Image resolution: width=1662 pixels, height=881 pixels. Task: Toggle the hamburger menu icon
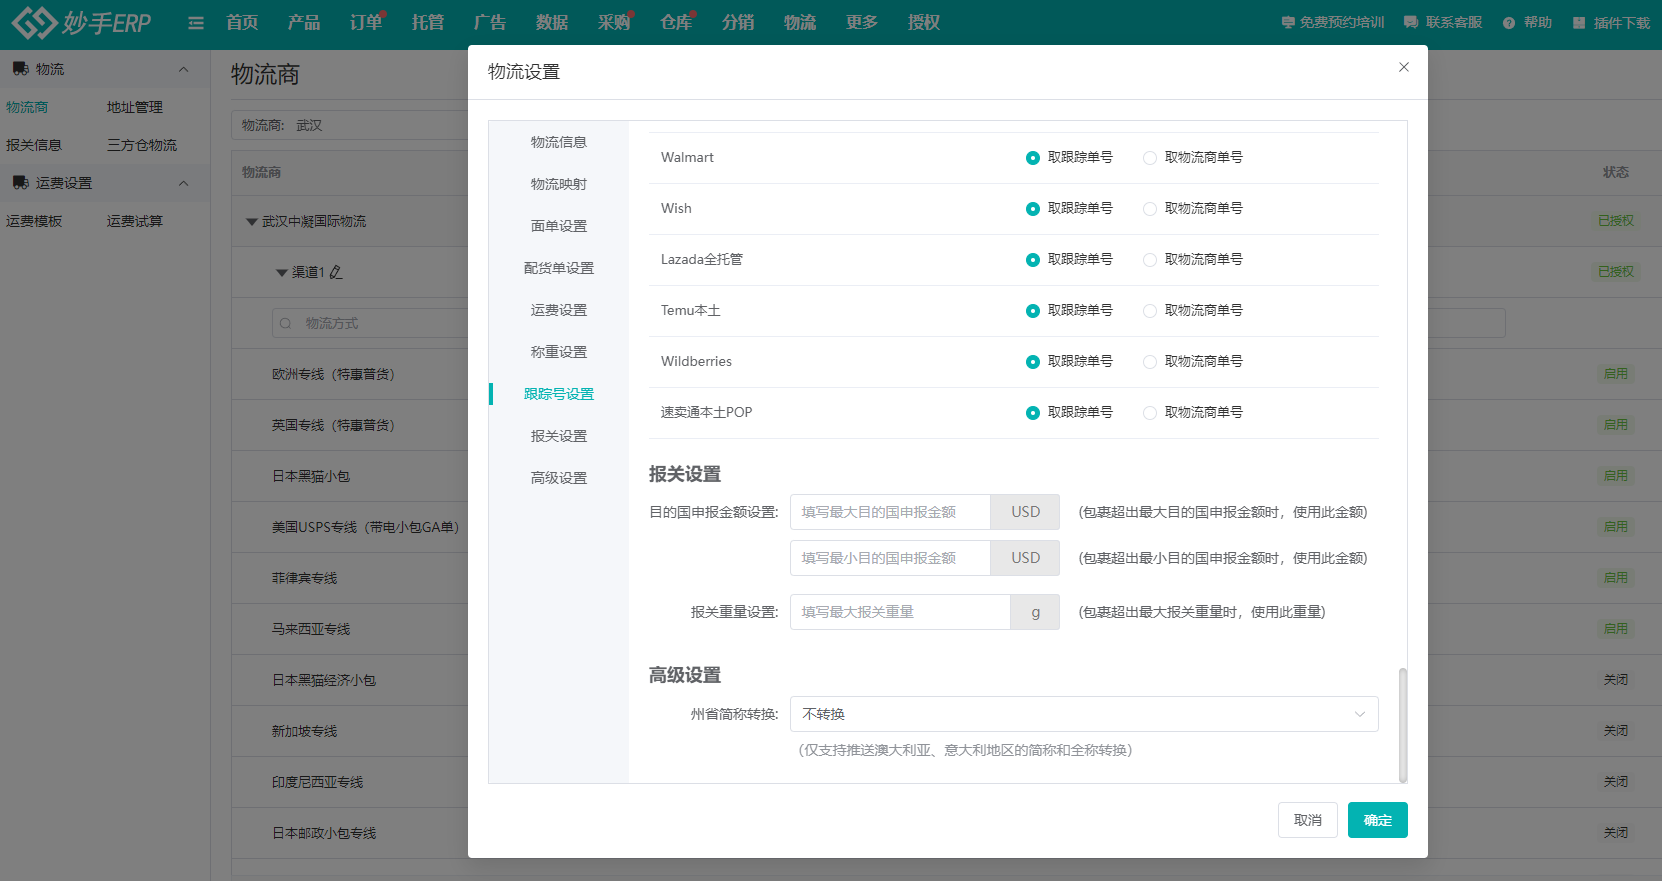[196, 23]
